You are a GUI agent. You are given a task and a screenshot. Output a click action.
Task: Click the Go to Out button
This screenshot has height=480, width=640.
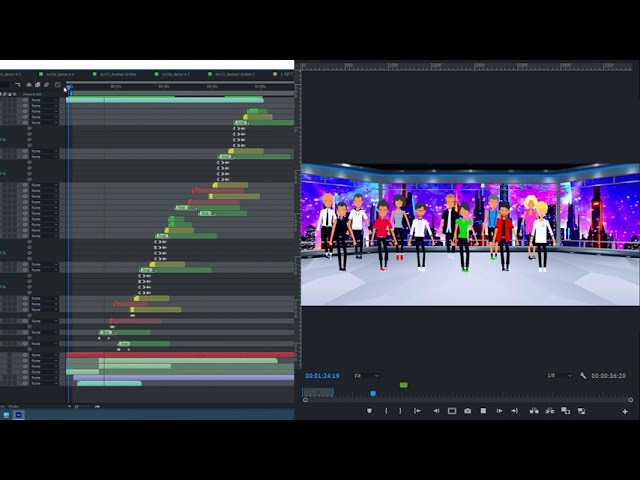coord(515,411)
